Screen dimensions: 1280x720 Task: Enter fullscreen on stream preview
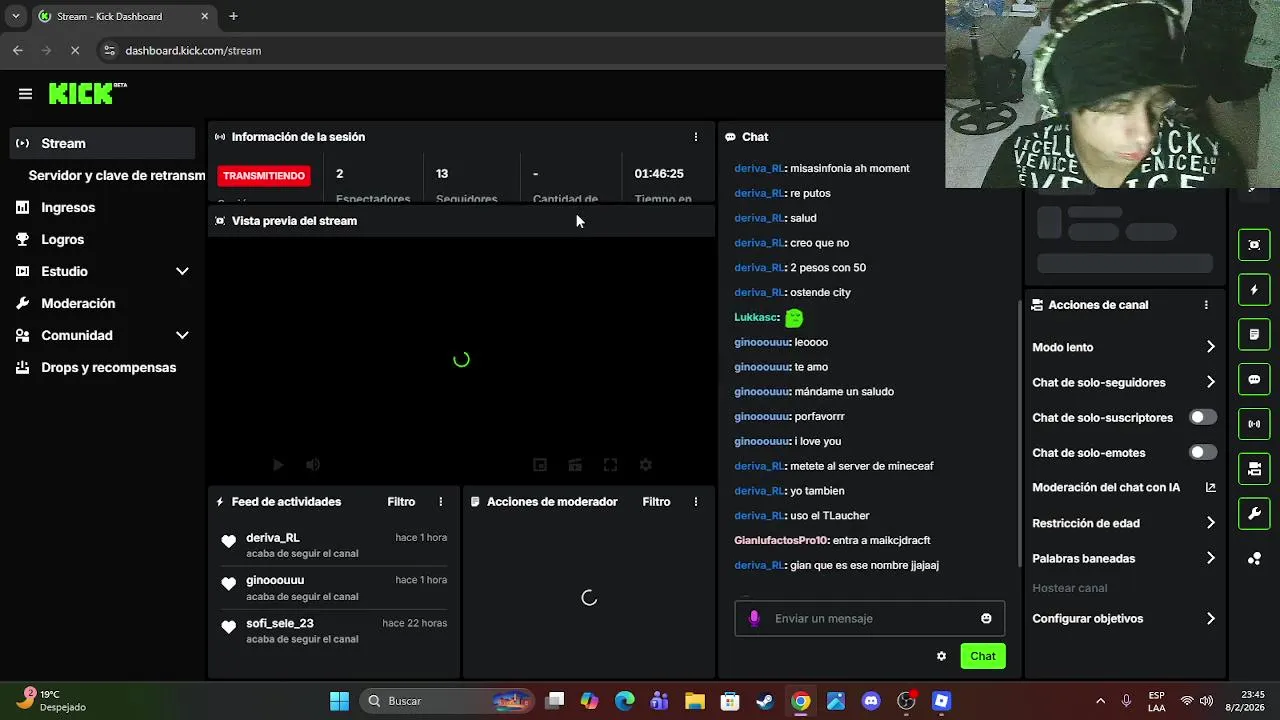tap(610, 465)
